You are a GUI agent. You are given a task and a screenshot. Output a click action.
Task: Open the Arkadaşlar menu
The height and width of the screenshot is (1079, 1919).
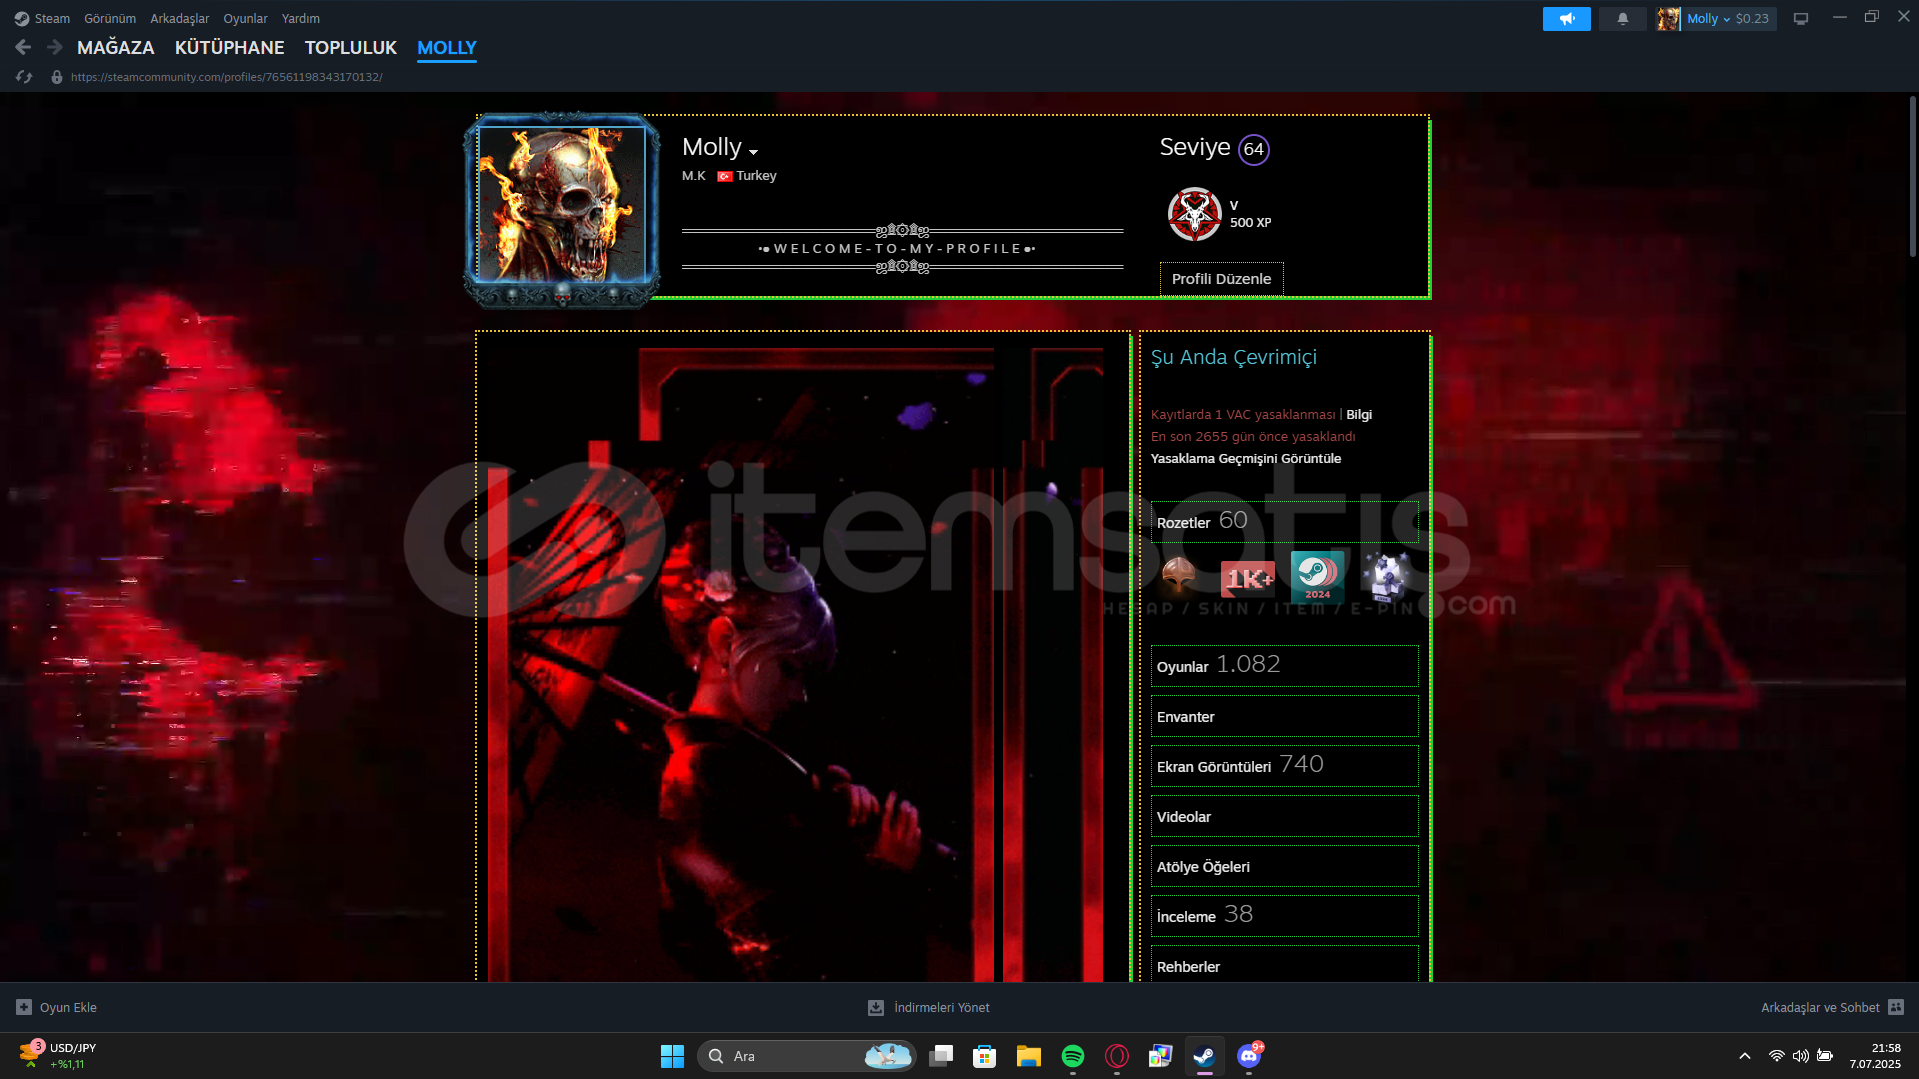pos(180,18)
